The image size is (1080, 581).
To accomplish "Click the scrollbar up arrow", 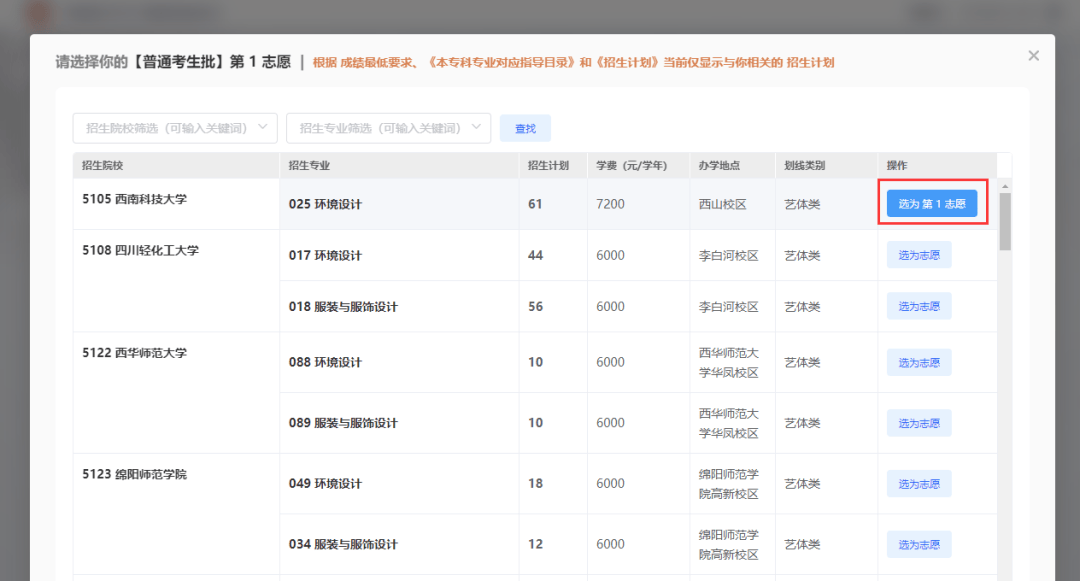I will coord(1005,185).
